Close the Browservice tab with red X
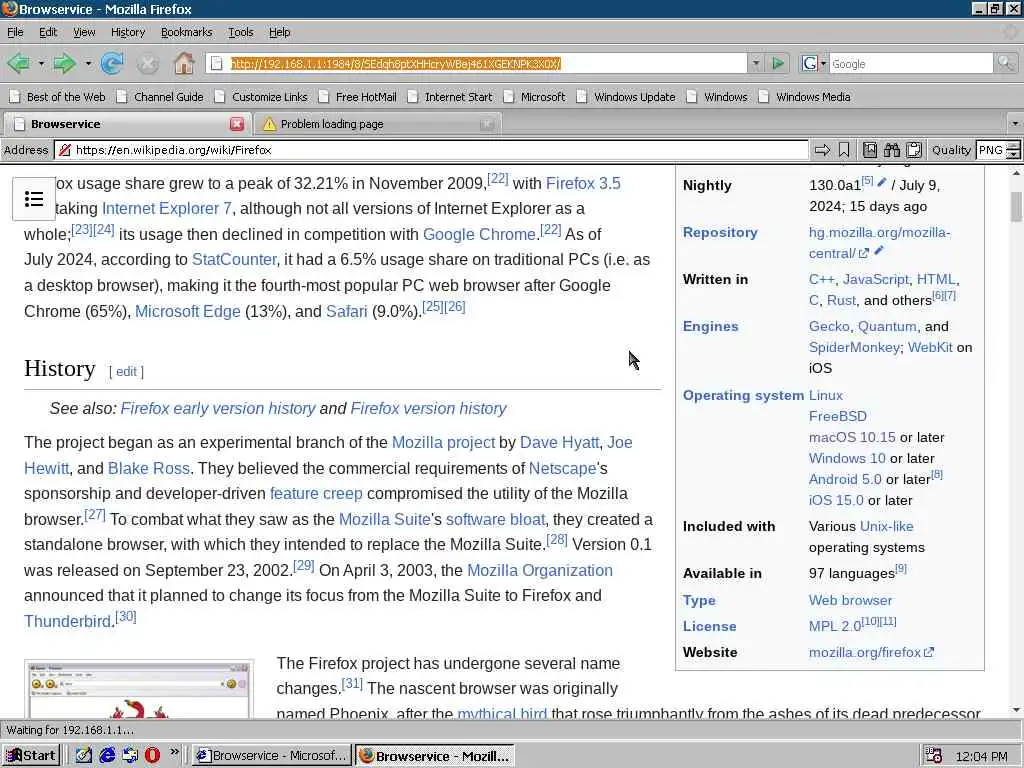The image size is (1024, 768). [236, 124]
